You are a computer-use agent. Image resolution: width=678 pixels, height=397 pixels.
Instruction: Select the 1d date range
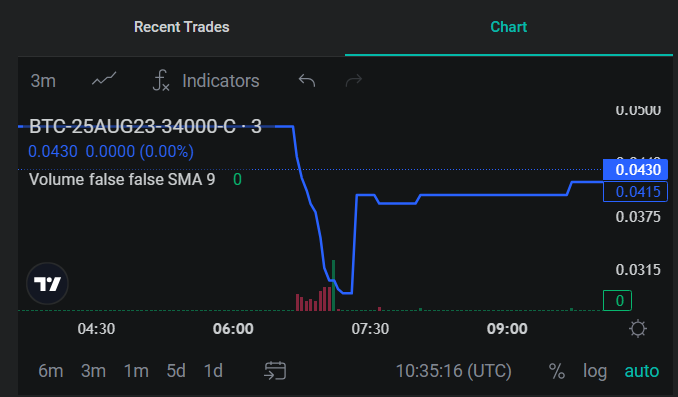tap(213, 371)
